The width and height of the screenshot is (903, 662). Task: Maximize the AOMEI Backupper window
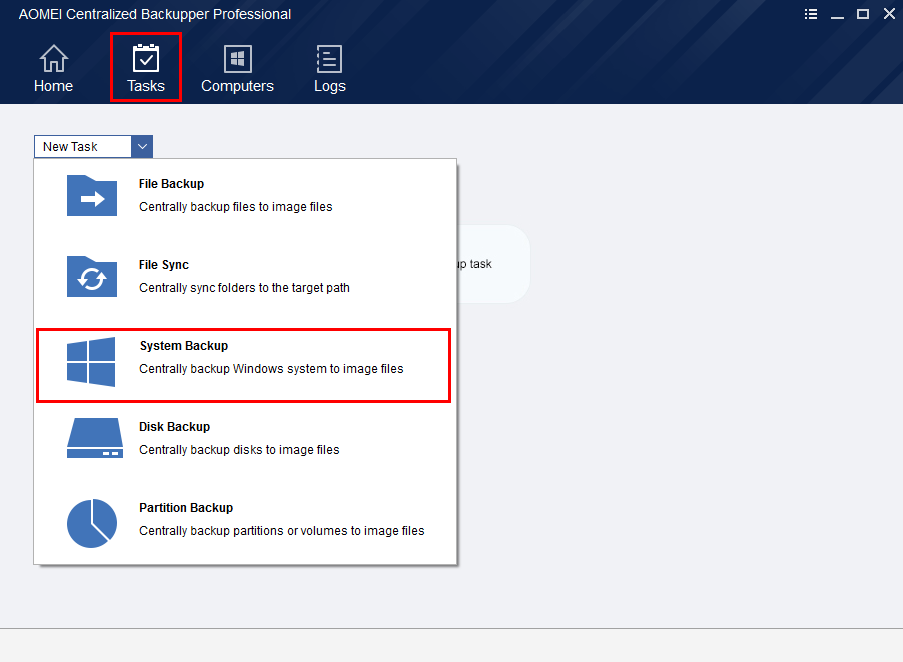[x=863, y=14]
